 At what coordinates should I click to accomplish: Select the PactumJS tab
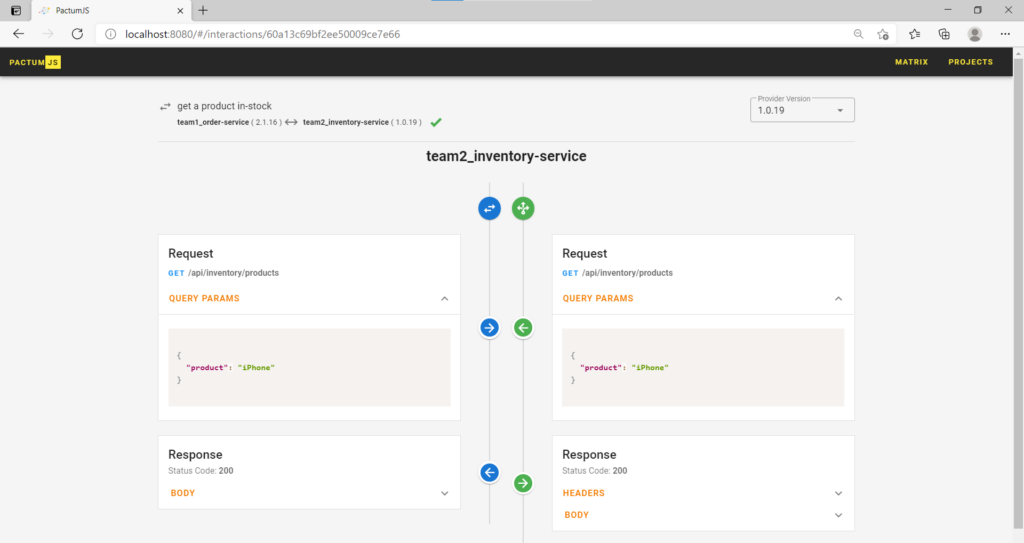[111, 10]
